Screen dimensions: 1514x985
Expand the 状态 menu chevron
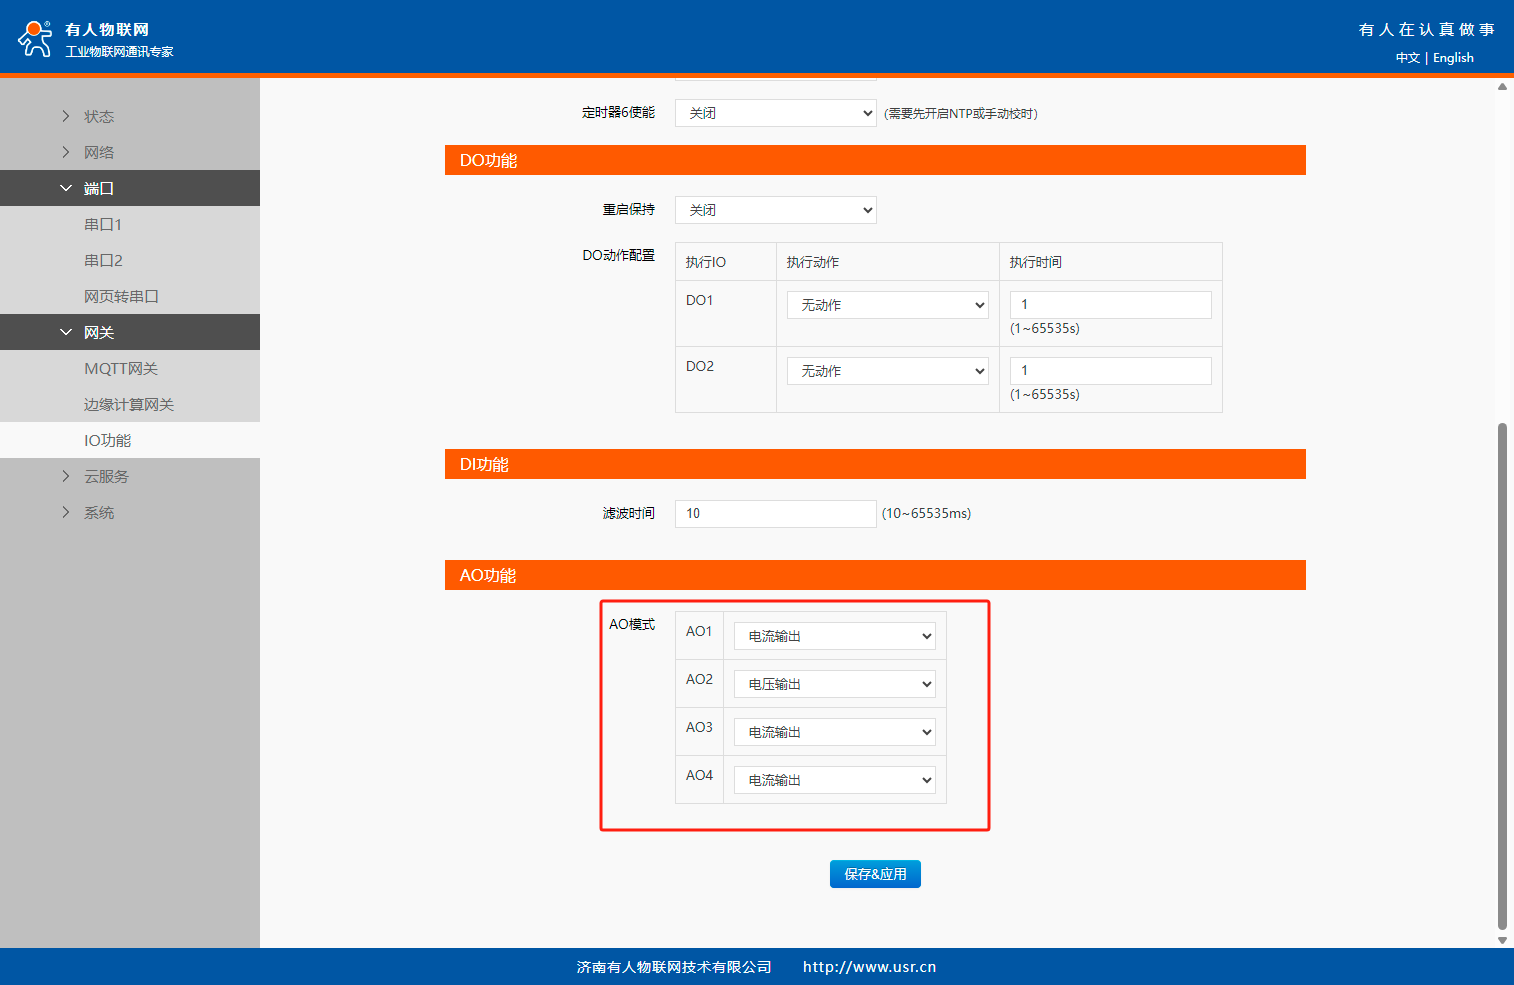point(66,116)
